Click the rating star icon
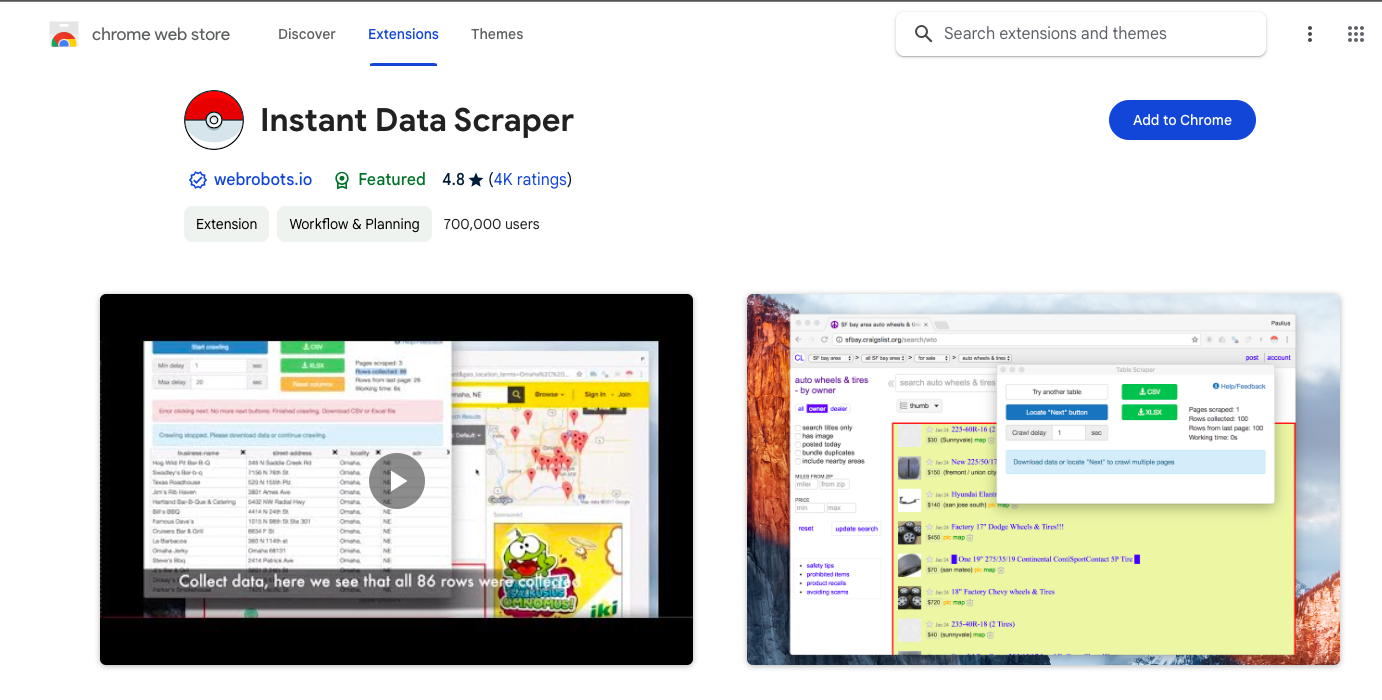The height and width of the screenshot is (700, 1382). click(x=476, y=180)
